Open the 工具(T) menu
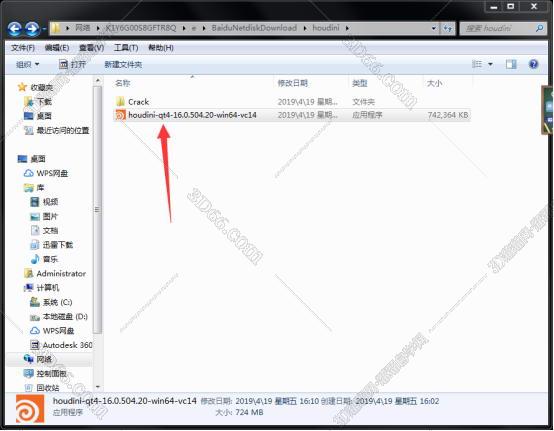This screenshot has height=431, width=554. click(x=126, y=48)
